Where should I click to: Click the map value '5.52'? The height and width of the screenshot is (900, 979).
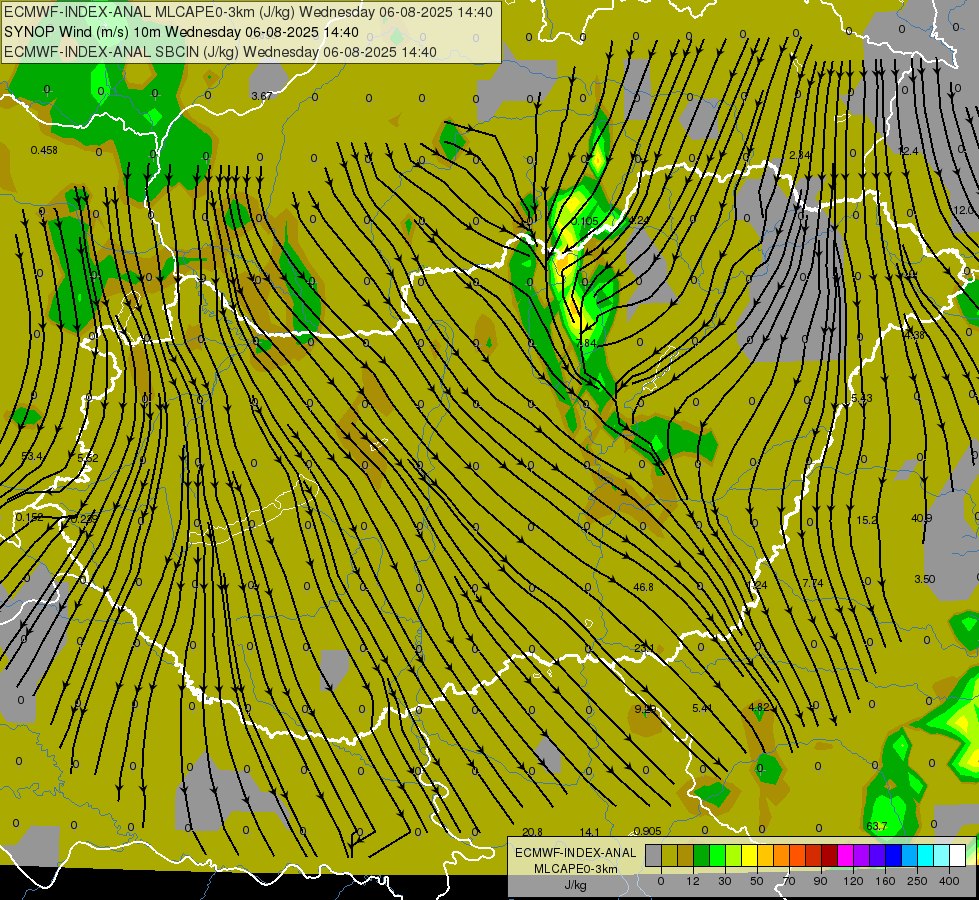[87, 457]
